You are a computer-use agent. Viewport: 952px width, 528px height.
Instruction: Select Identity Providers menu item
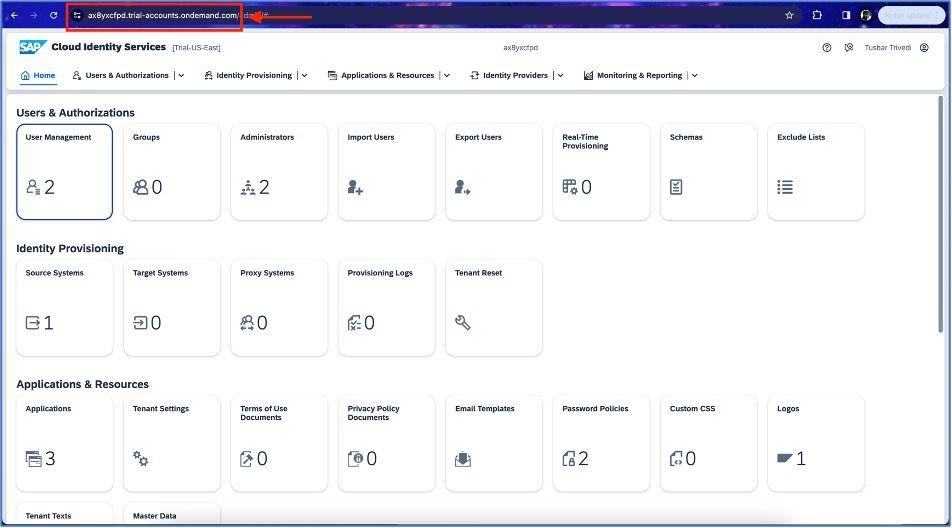[x=509, y=75]
